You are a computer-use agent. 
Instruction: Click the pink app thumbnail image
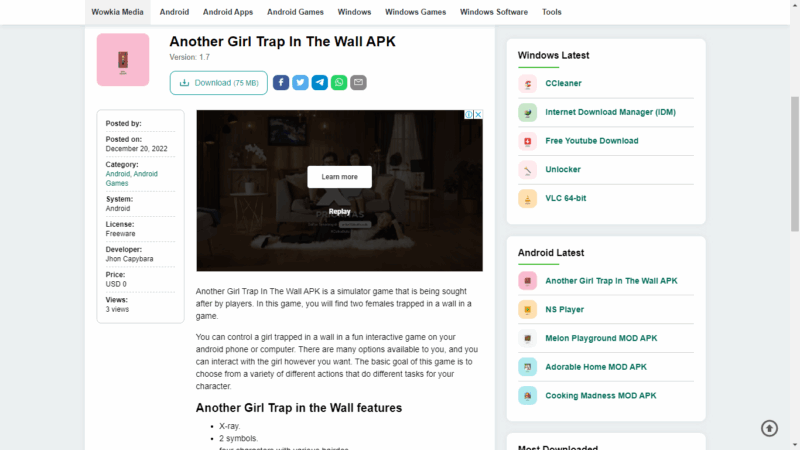tap(123, 60)
